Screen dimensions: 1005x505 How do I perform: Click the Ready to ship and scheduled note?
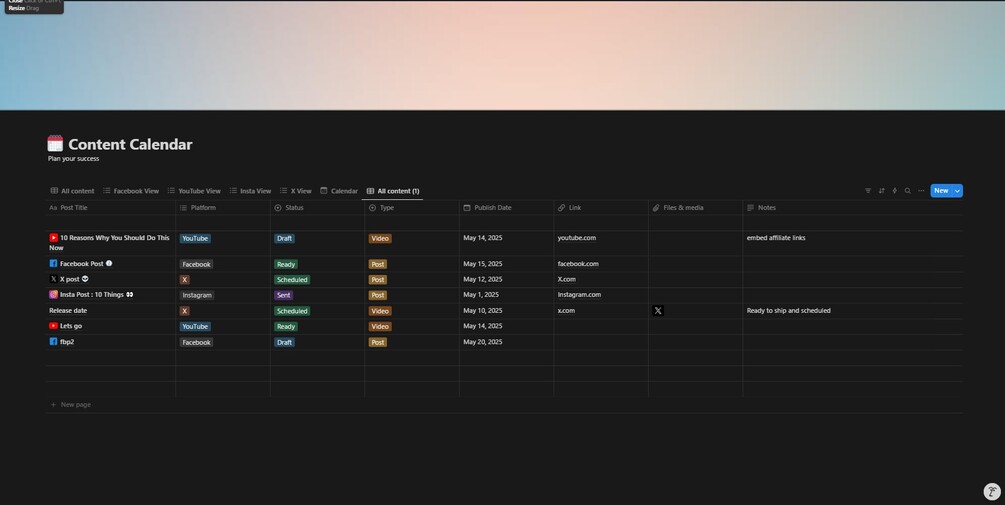click(788, 311)
